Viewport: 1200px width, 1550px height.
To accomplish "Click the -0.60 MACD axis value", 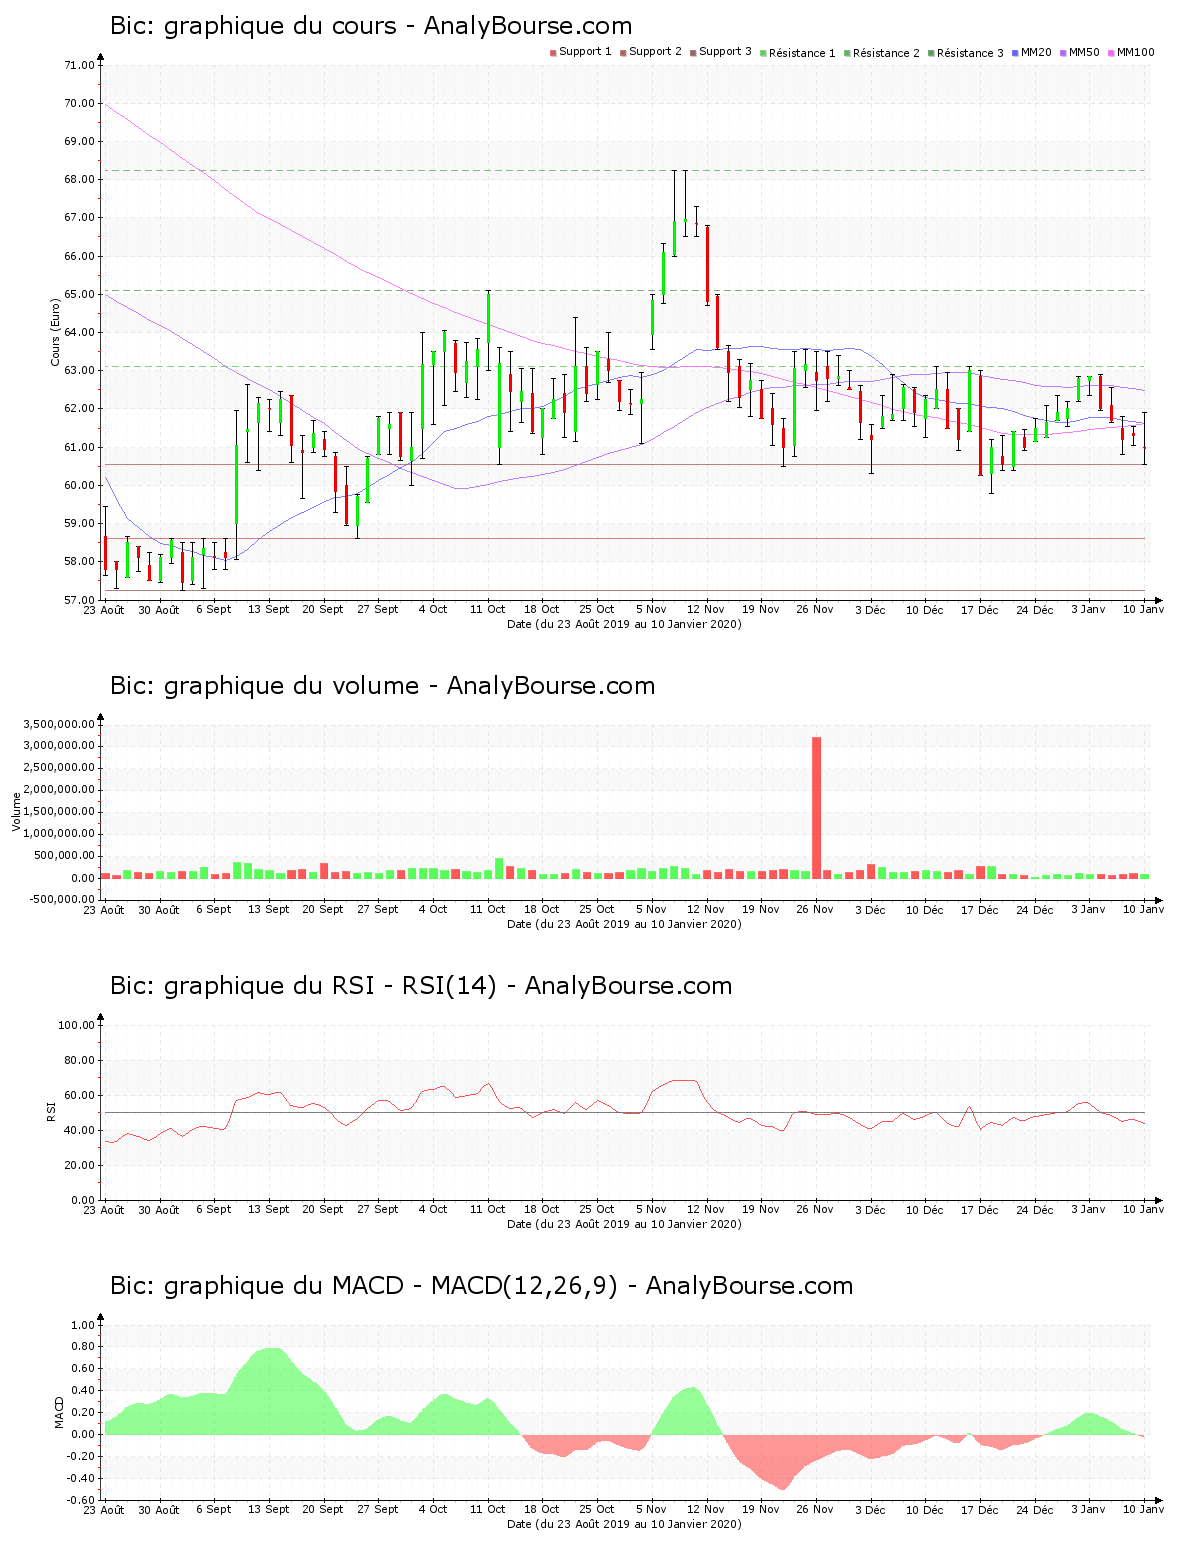I will (x=81, y=1500).
